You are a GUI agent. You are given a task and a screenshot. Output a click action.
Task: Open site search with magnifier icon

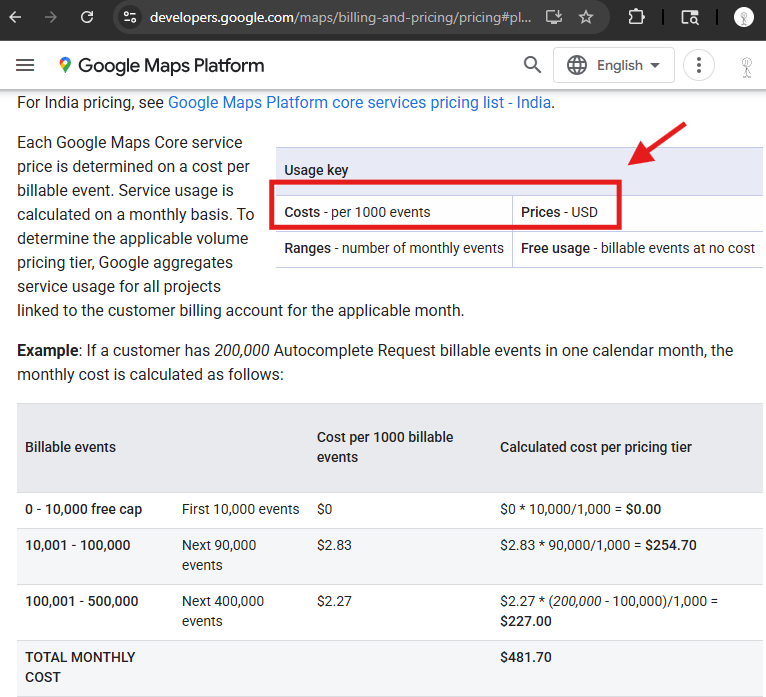pyautogui.click(x=532, y=65)
